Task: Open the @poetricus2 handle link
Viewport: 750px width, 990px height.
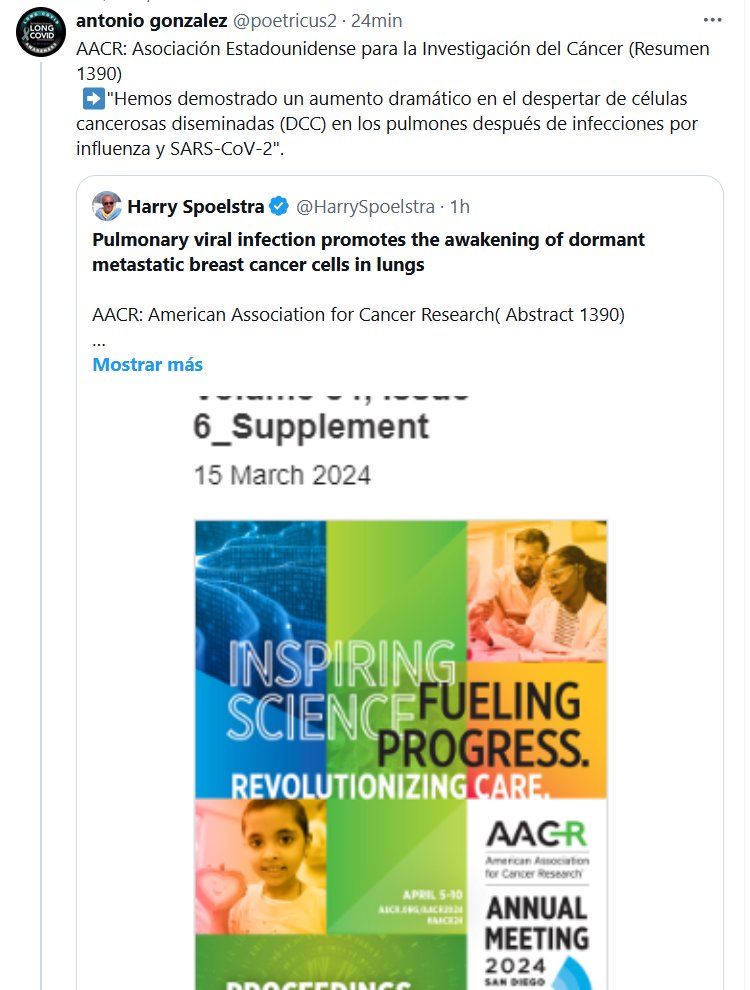Action: [284, 19]
